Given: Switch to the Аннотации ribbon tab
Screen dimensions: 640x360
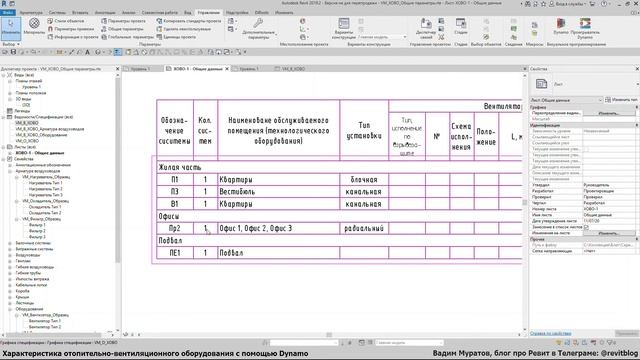Looking at the screenshot, I should coord(104,13).
